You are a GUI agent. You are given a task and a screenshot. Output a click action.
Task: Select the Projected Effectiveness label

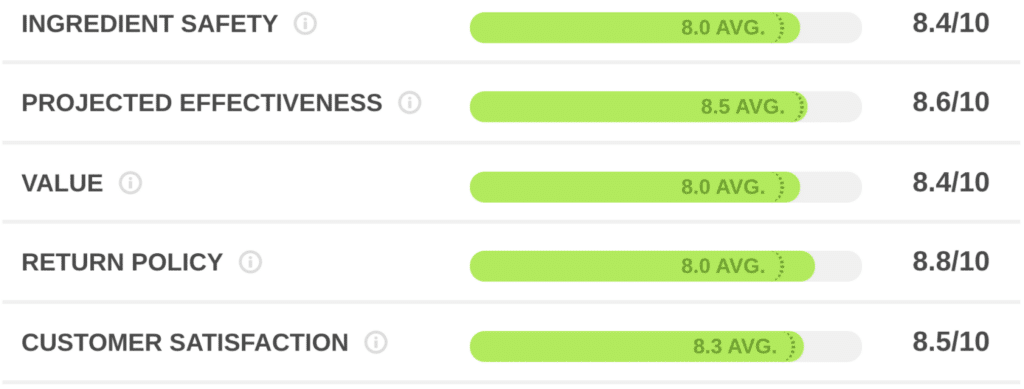(x=202, y=103)
